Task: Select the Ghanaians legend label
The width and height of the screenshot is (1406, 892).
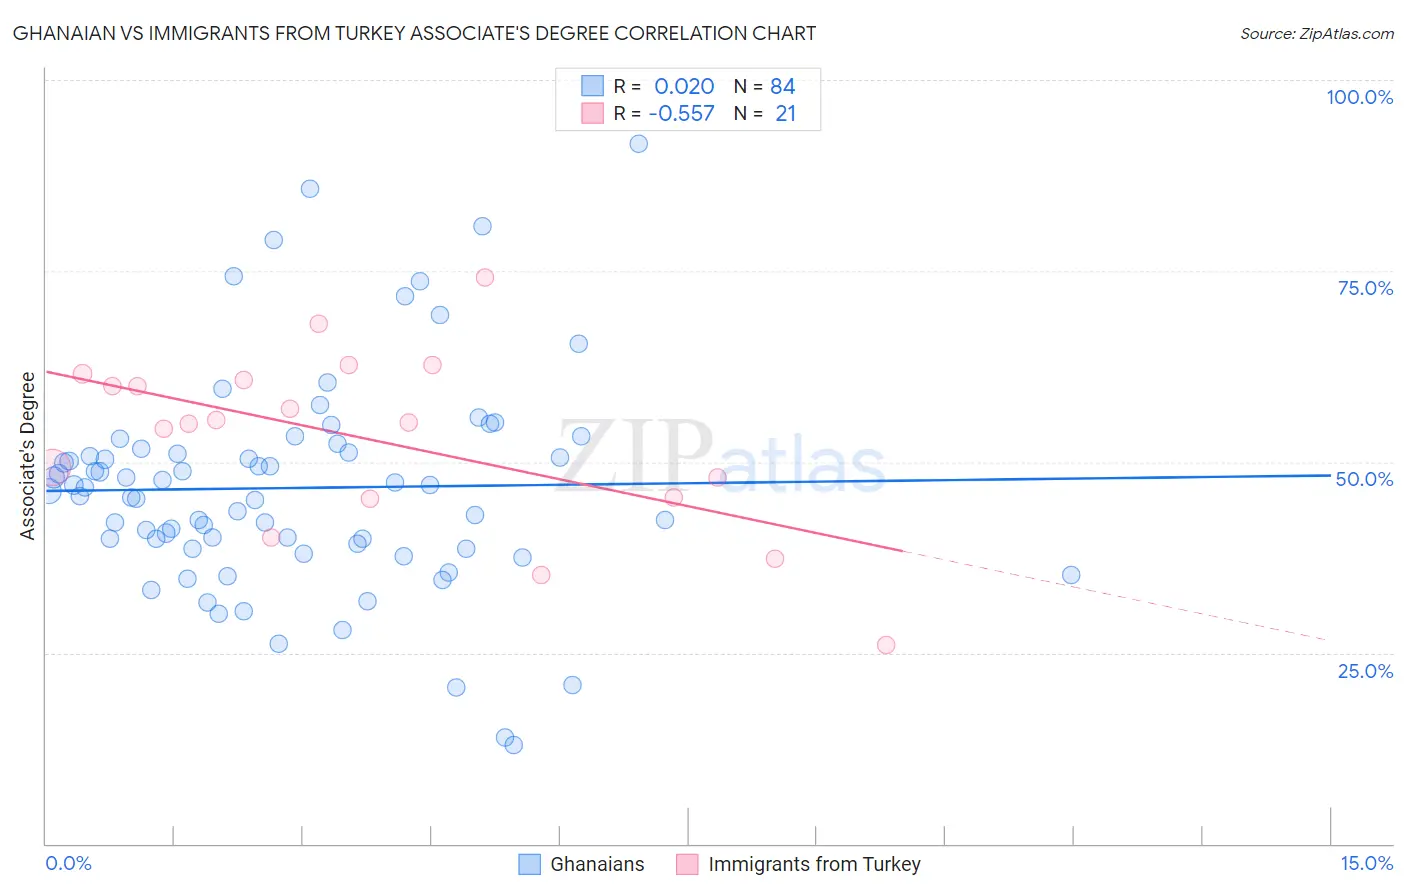Action: [x=597, y=864]
